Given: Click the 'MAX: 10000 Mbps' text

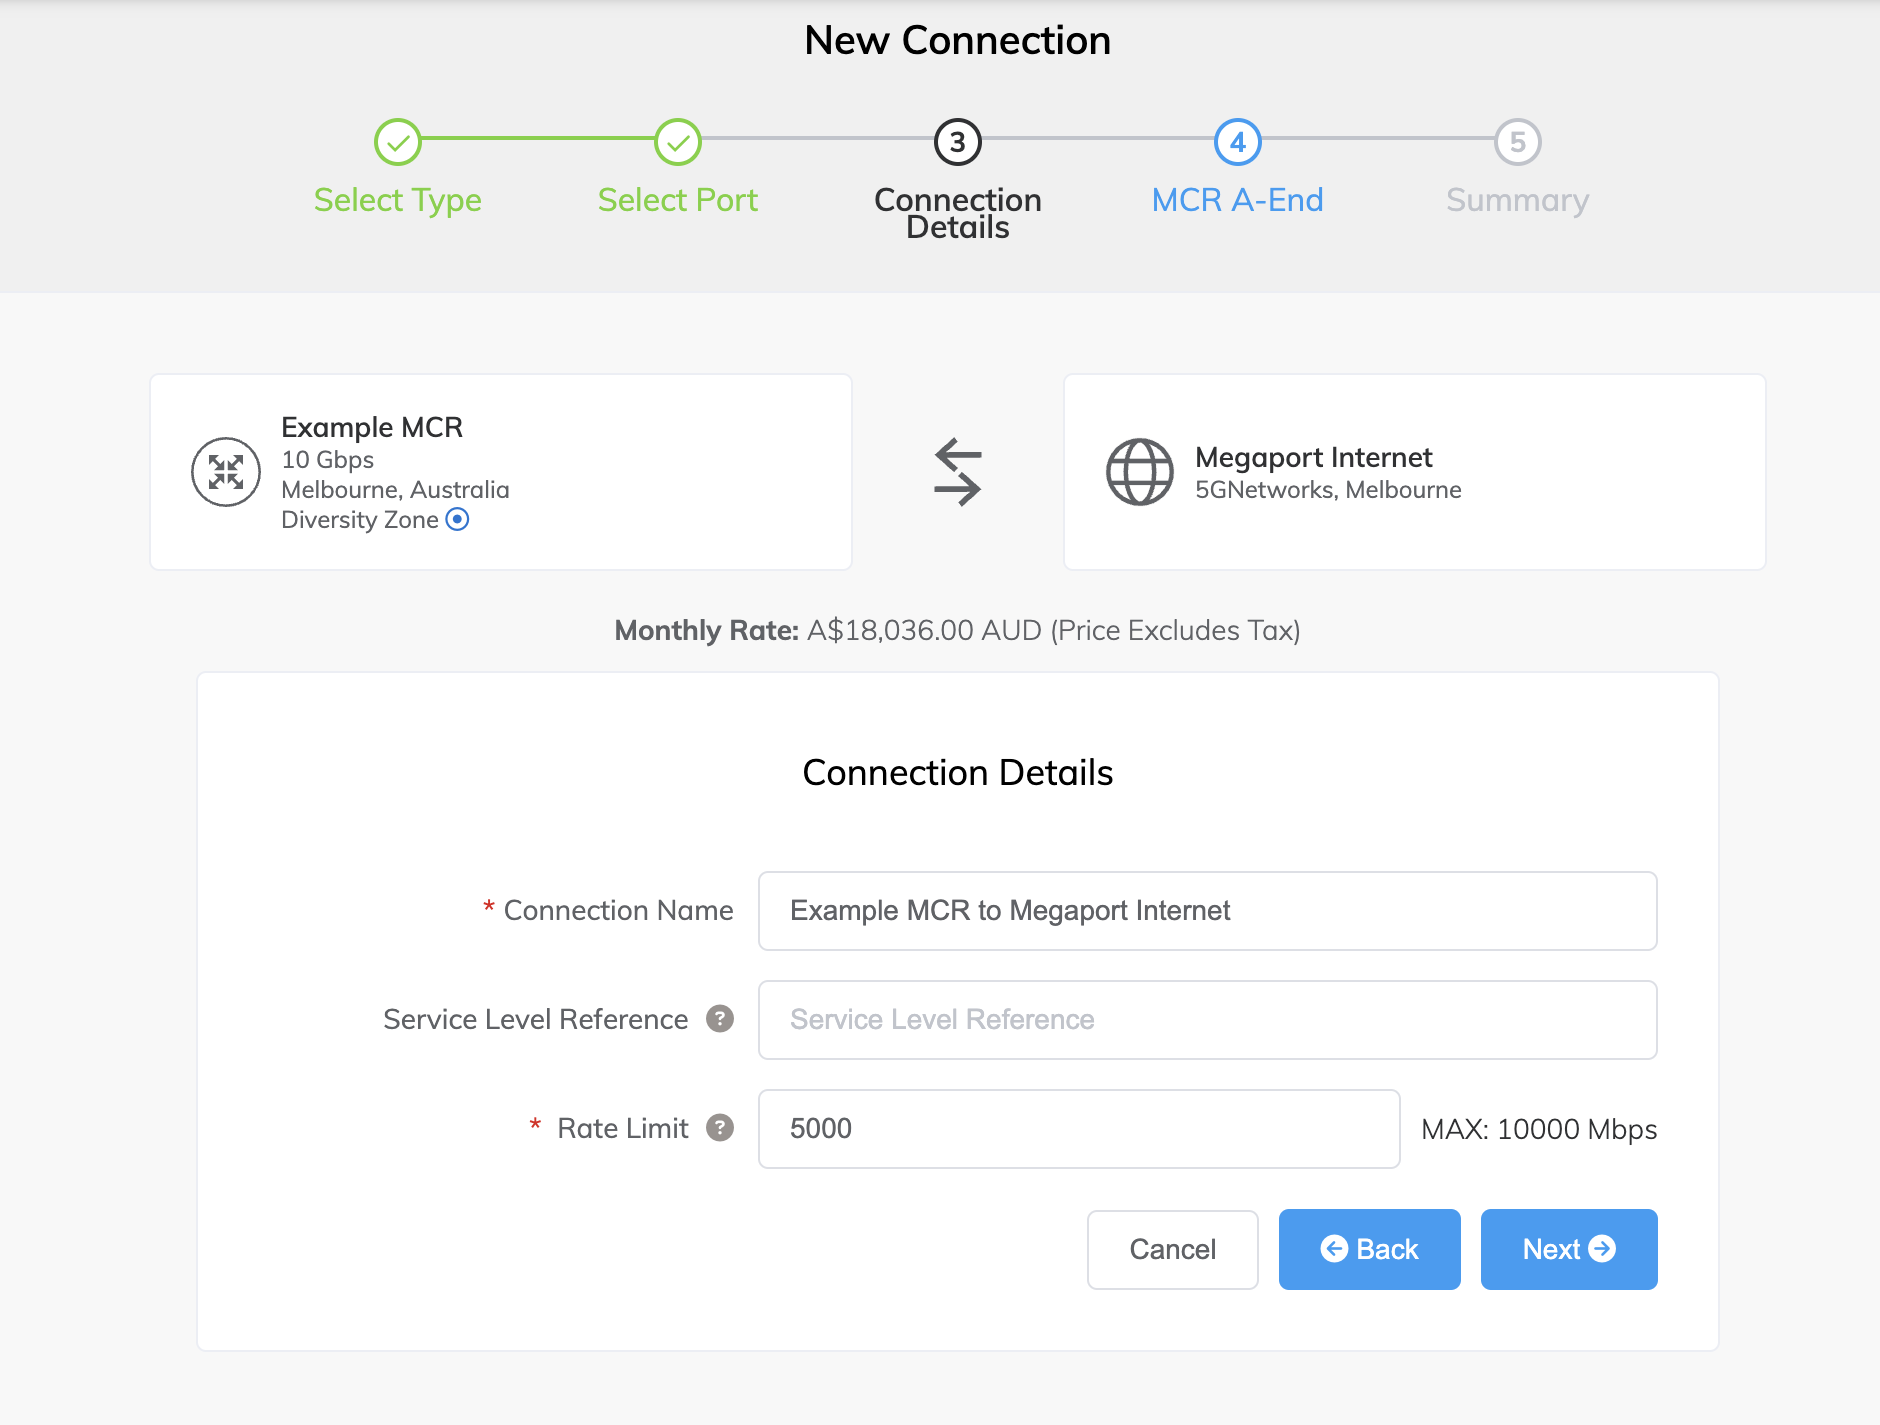Looking at the screenshot, I should 1539,1129.
